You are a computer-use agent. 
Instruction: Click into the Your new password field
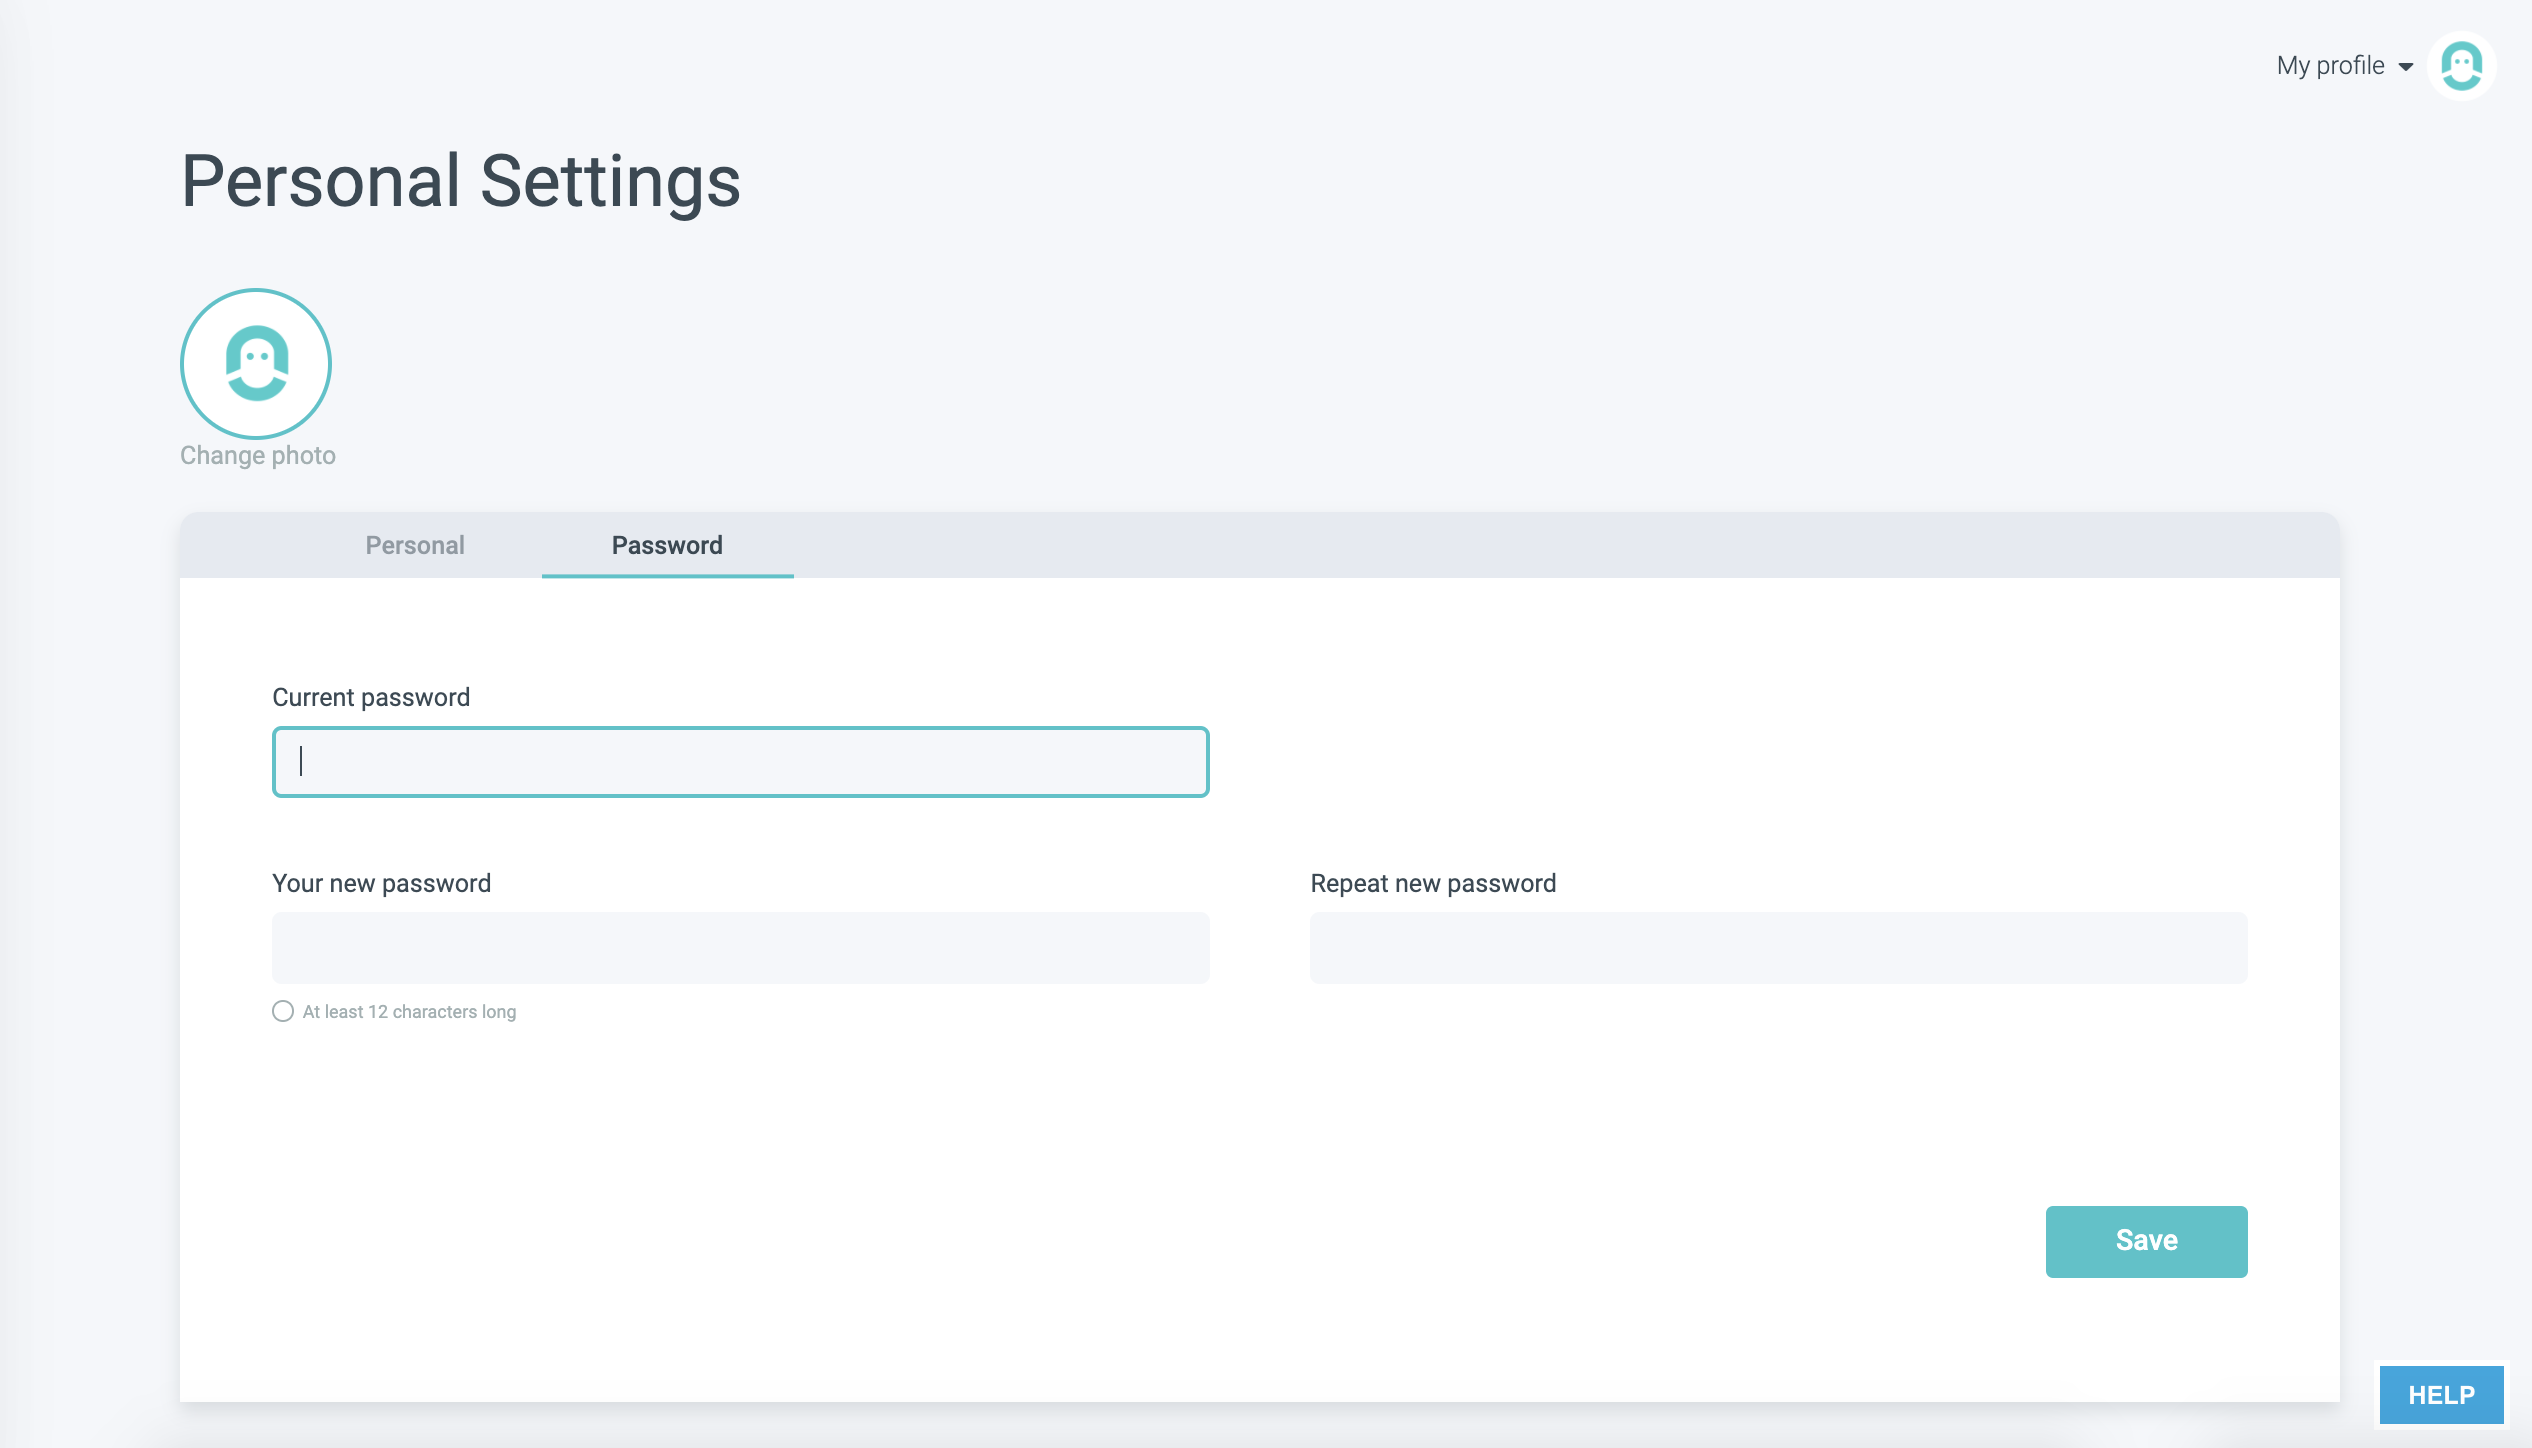(740, 947)
